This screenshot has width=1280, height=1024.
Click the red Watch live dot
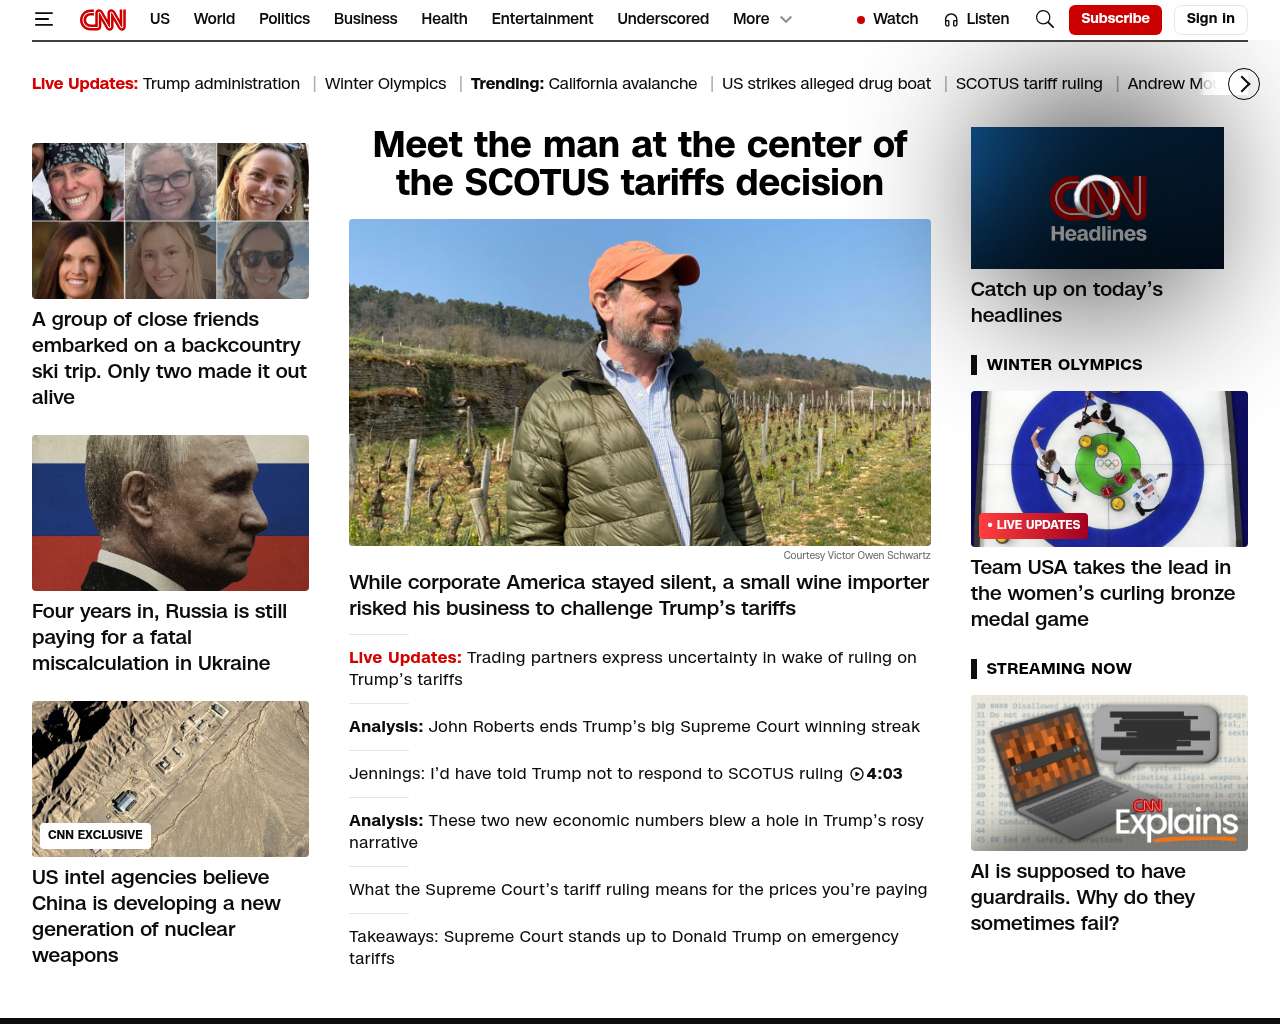(x=861, y=20)
